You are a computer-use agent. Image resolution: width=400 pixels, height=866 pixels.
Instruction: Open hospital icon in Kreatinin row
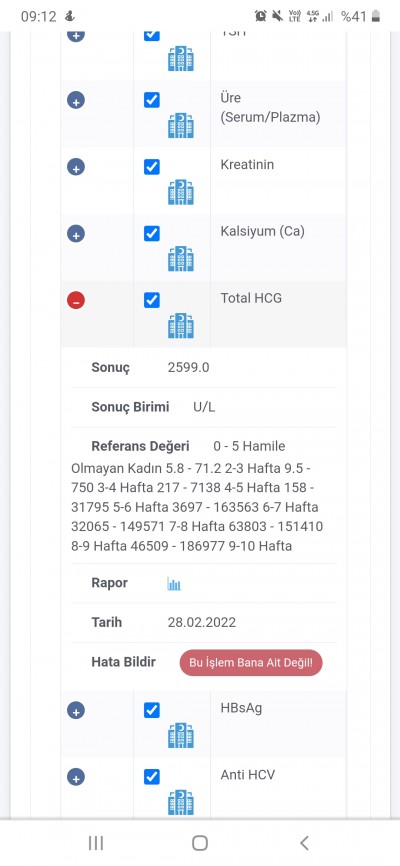181,192
